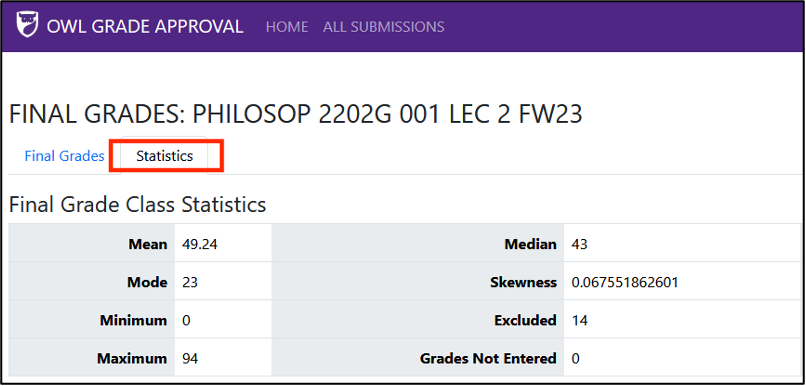Open ALL SUBMISSIONS in the navbar
The width and height of the screenshot is (806, 386).
(383, 26)
